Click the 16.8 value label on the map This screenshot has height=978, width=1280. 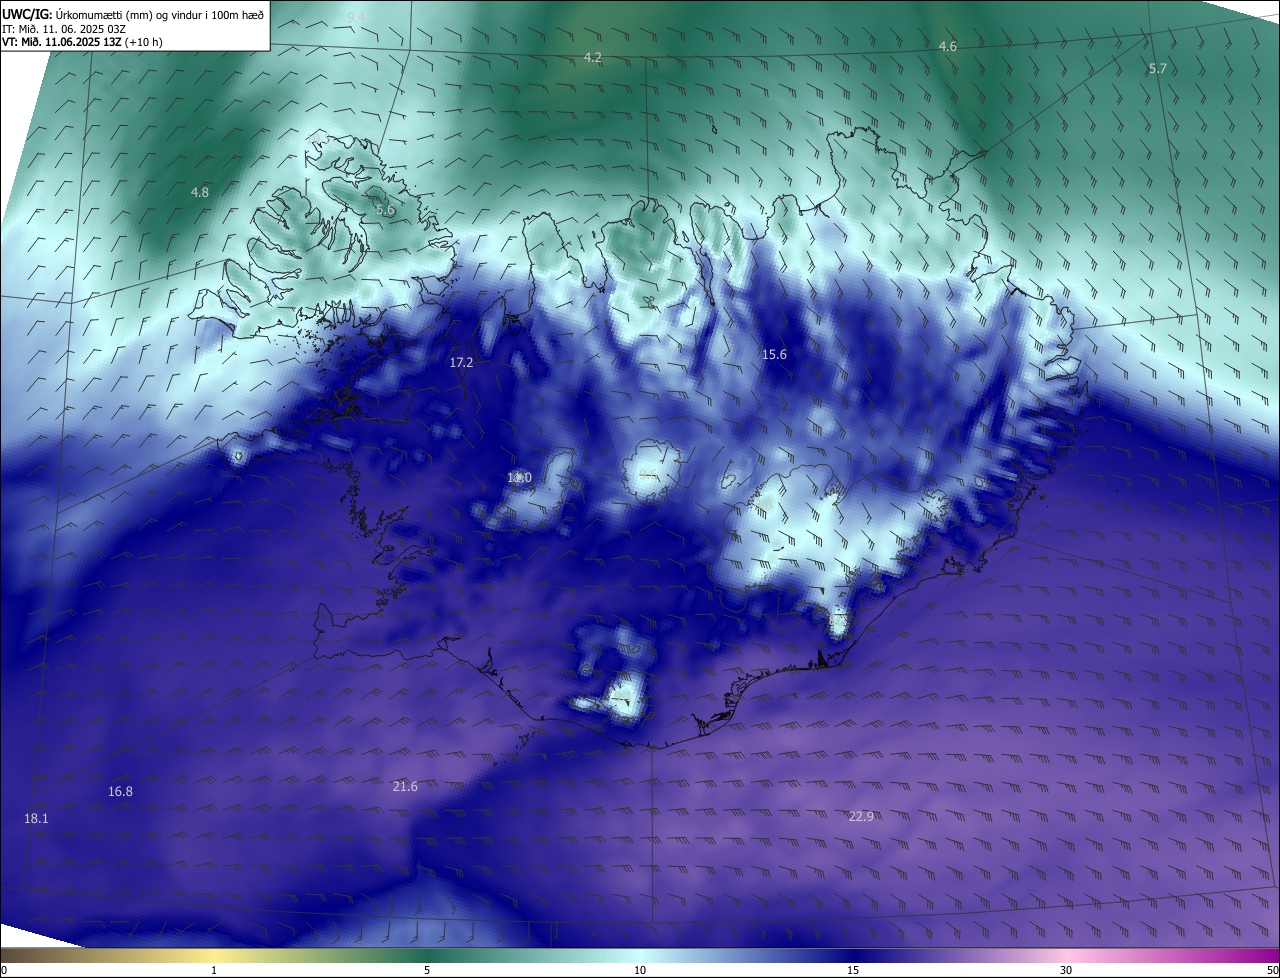tap(120, 791)
